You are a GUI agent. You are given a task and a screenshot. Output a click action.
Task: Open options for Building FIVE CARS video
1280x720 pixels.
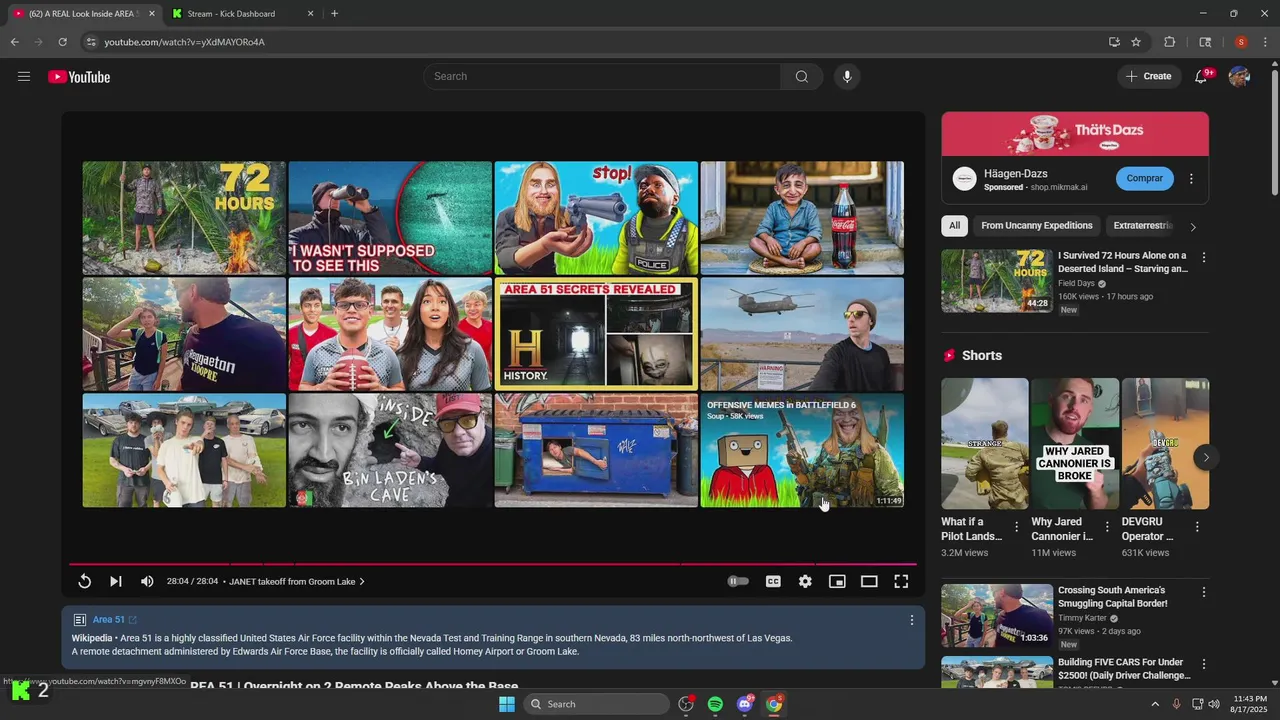click(1204, 664)
